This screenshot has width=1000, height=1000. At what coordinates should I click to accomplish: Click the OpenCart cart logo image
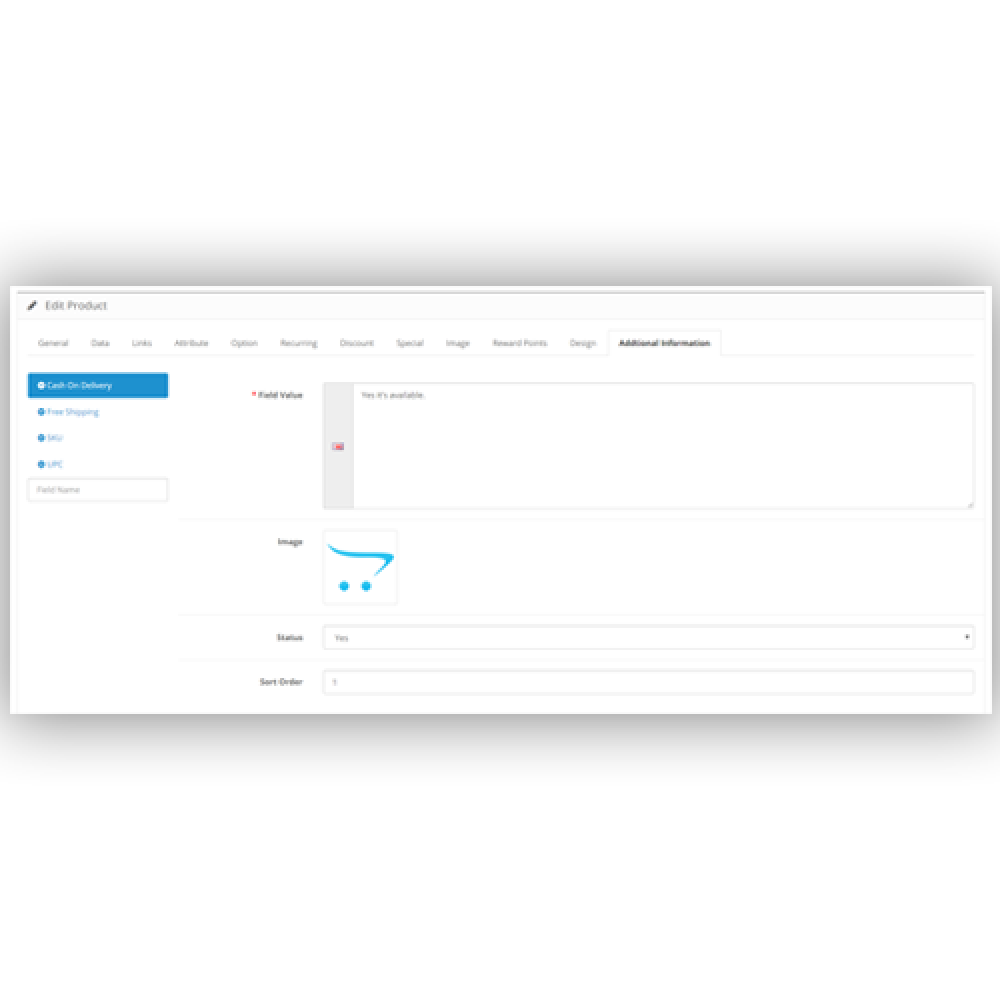[x=360, y=566]
